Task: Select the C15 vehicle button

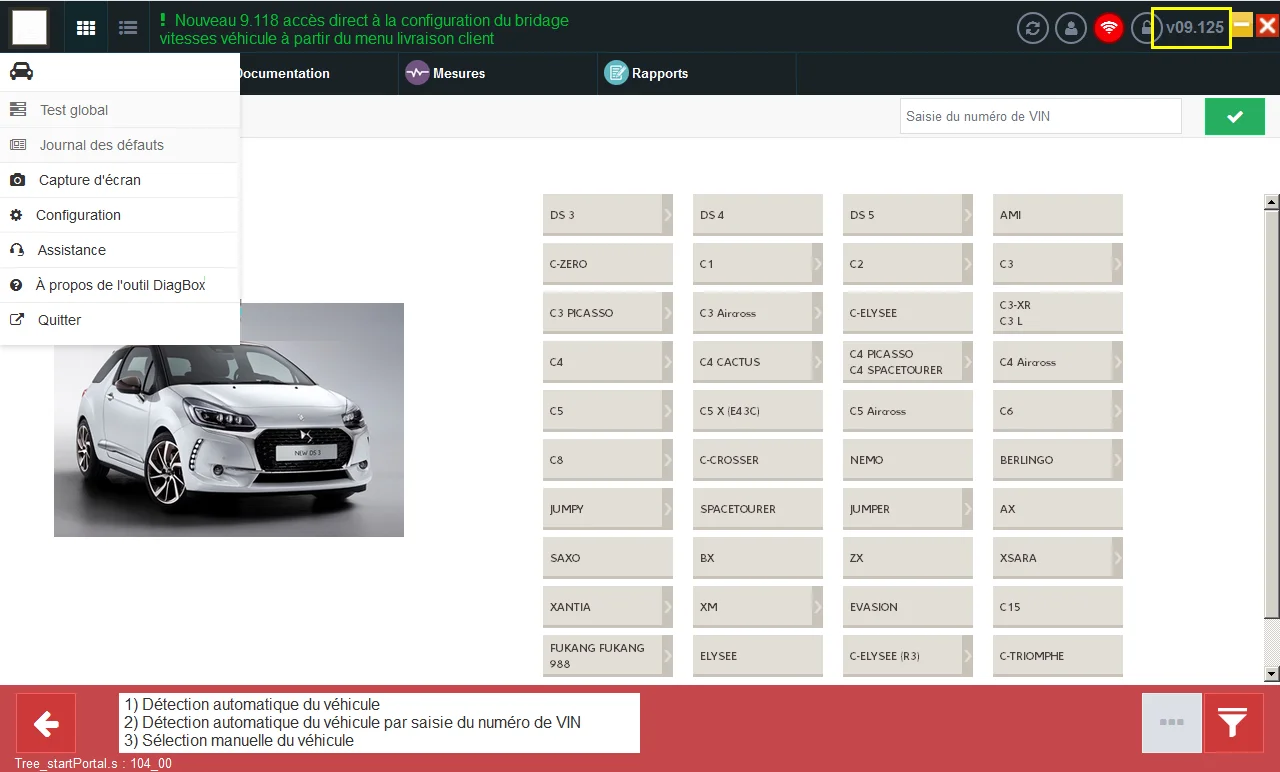Action: coord(1058,607)
